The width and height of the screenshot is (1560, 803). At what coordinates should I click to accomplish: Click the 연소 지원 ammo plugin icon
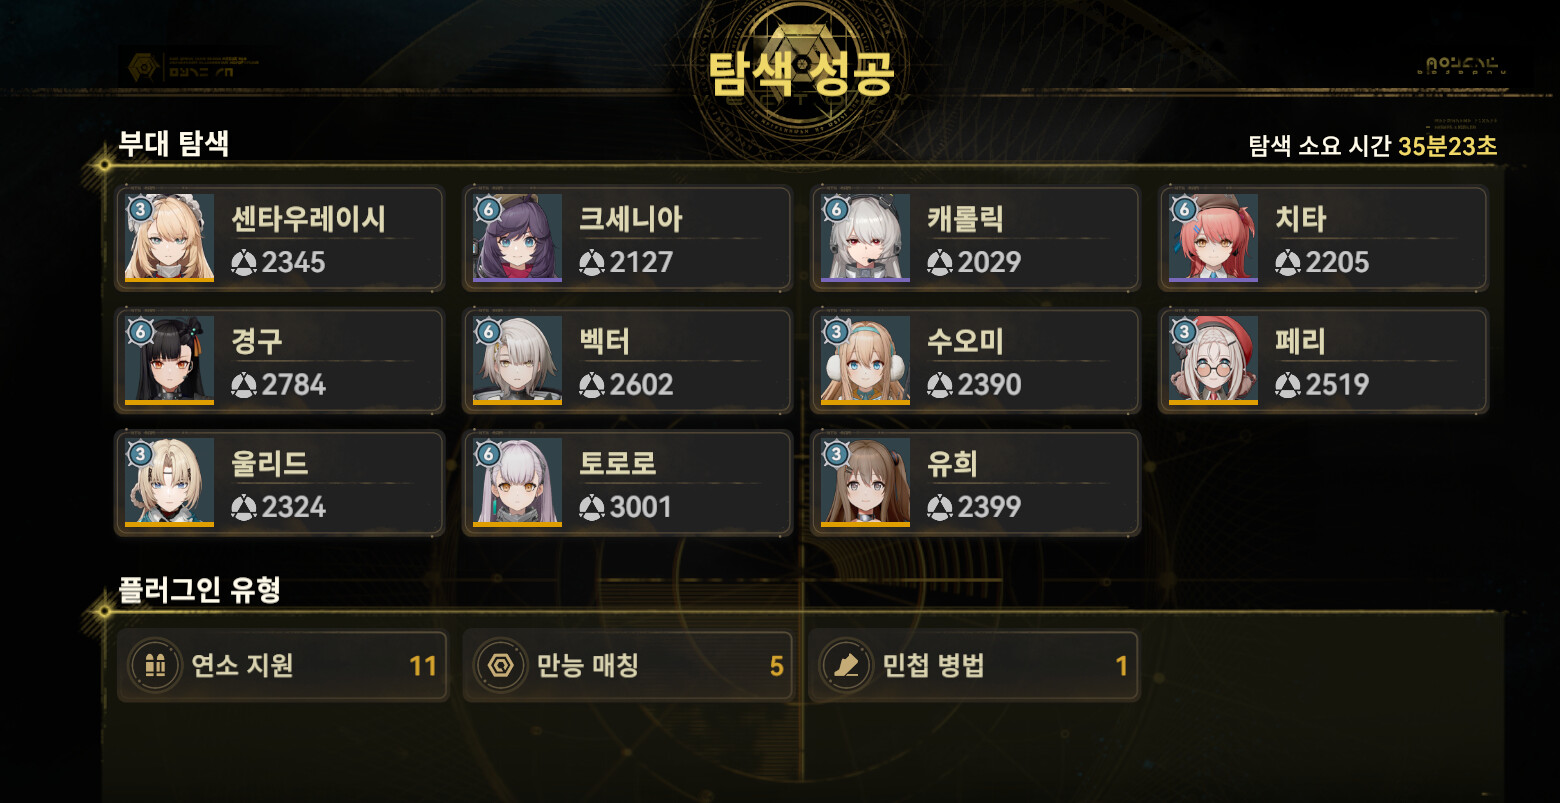[x=155, y=666]
